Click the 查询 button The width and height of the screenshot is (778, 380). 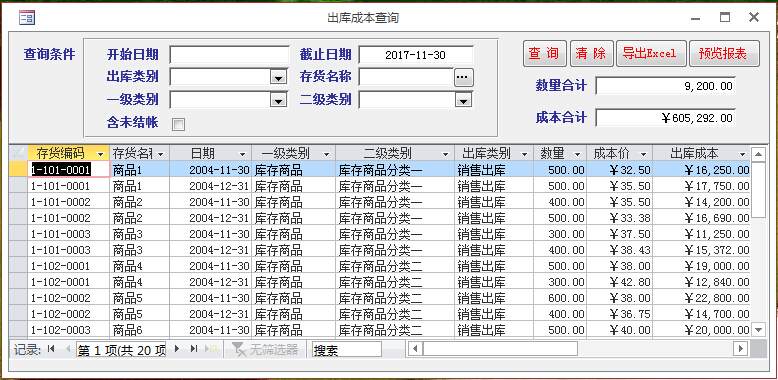point(544,54)
